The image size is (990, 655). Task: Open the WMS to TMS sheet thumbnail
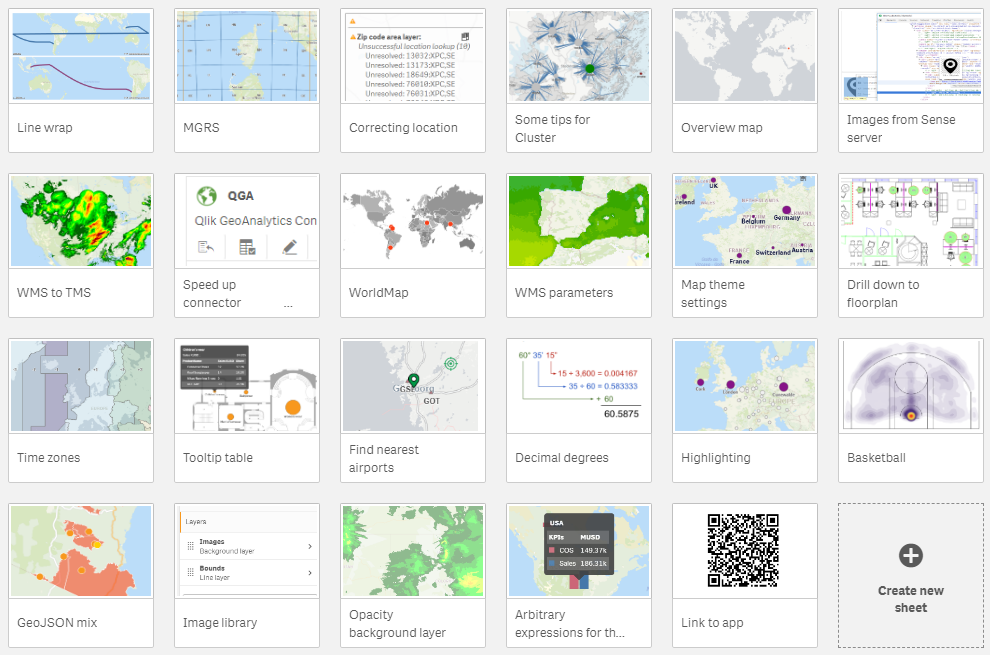[x=80, y=221]
